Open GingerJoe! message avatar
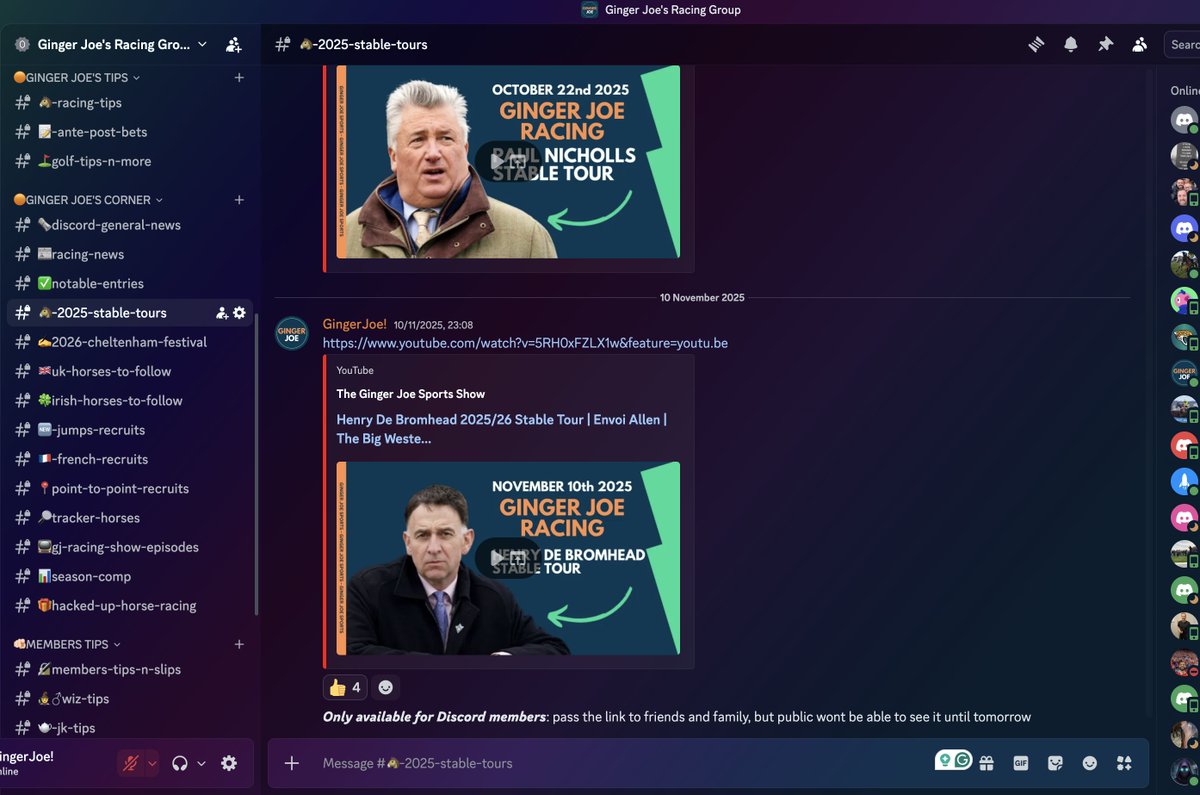 291,333
